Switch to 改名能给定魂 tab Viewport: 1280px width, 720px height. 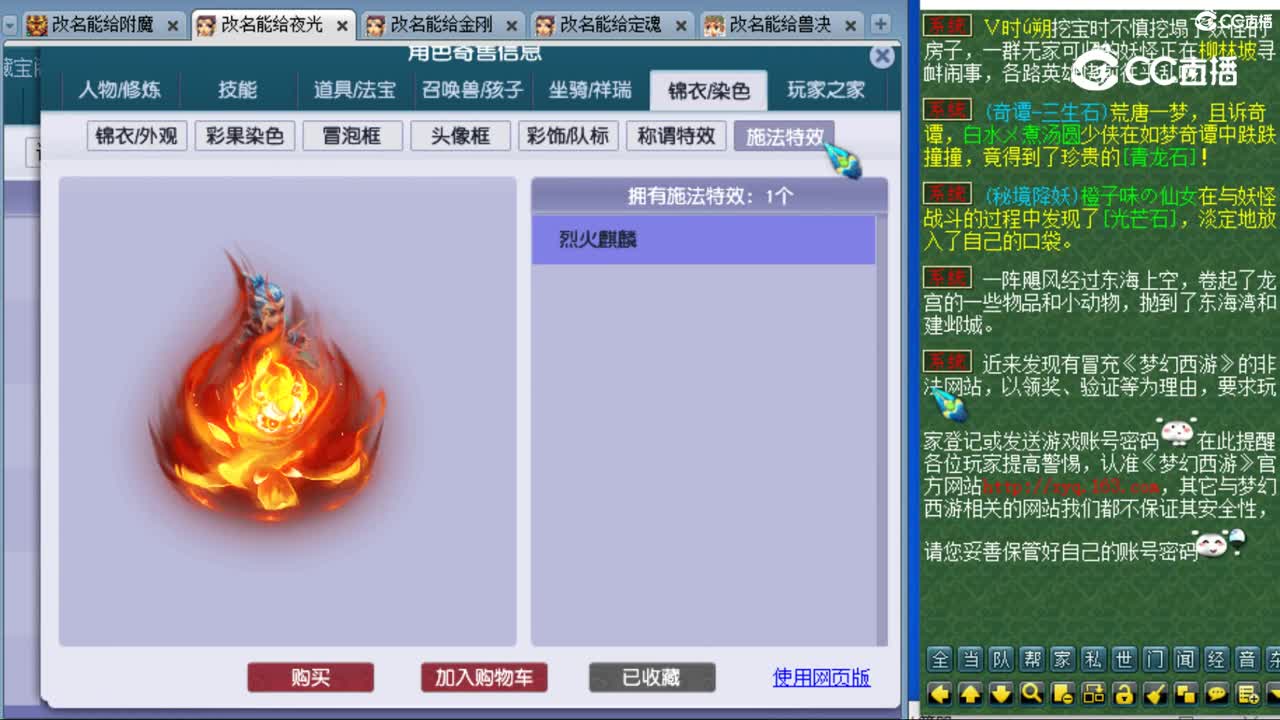(x=613, y=25)
